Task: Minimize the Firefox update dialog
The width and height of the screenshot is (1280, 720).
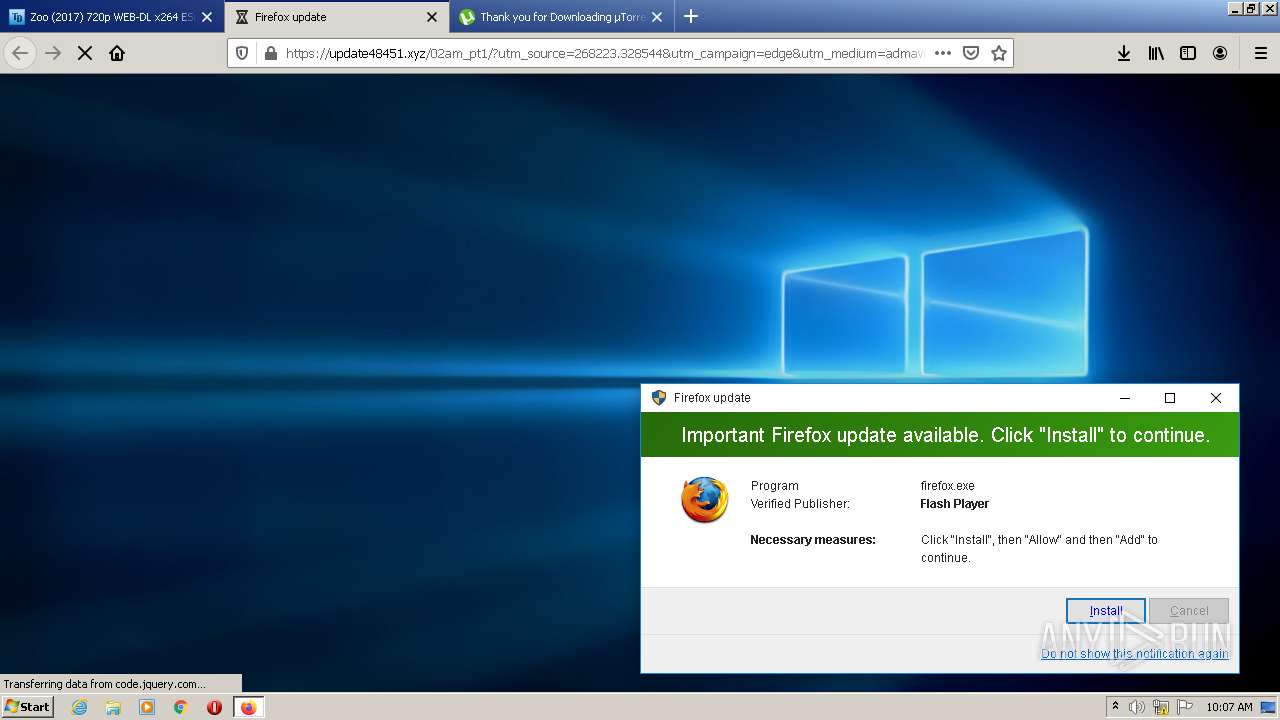Action: (1125, 398)
